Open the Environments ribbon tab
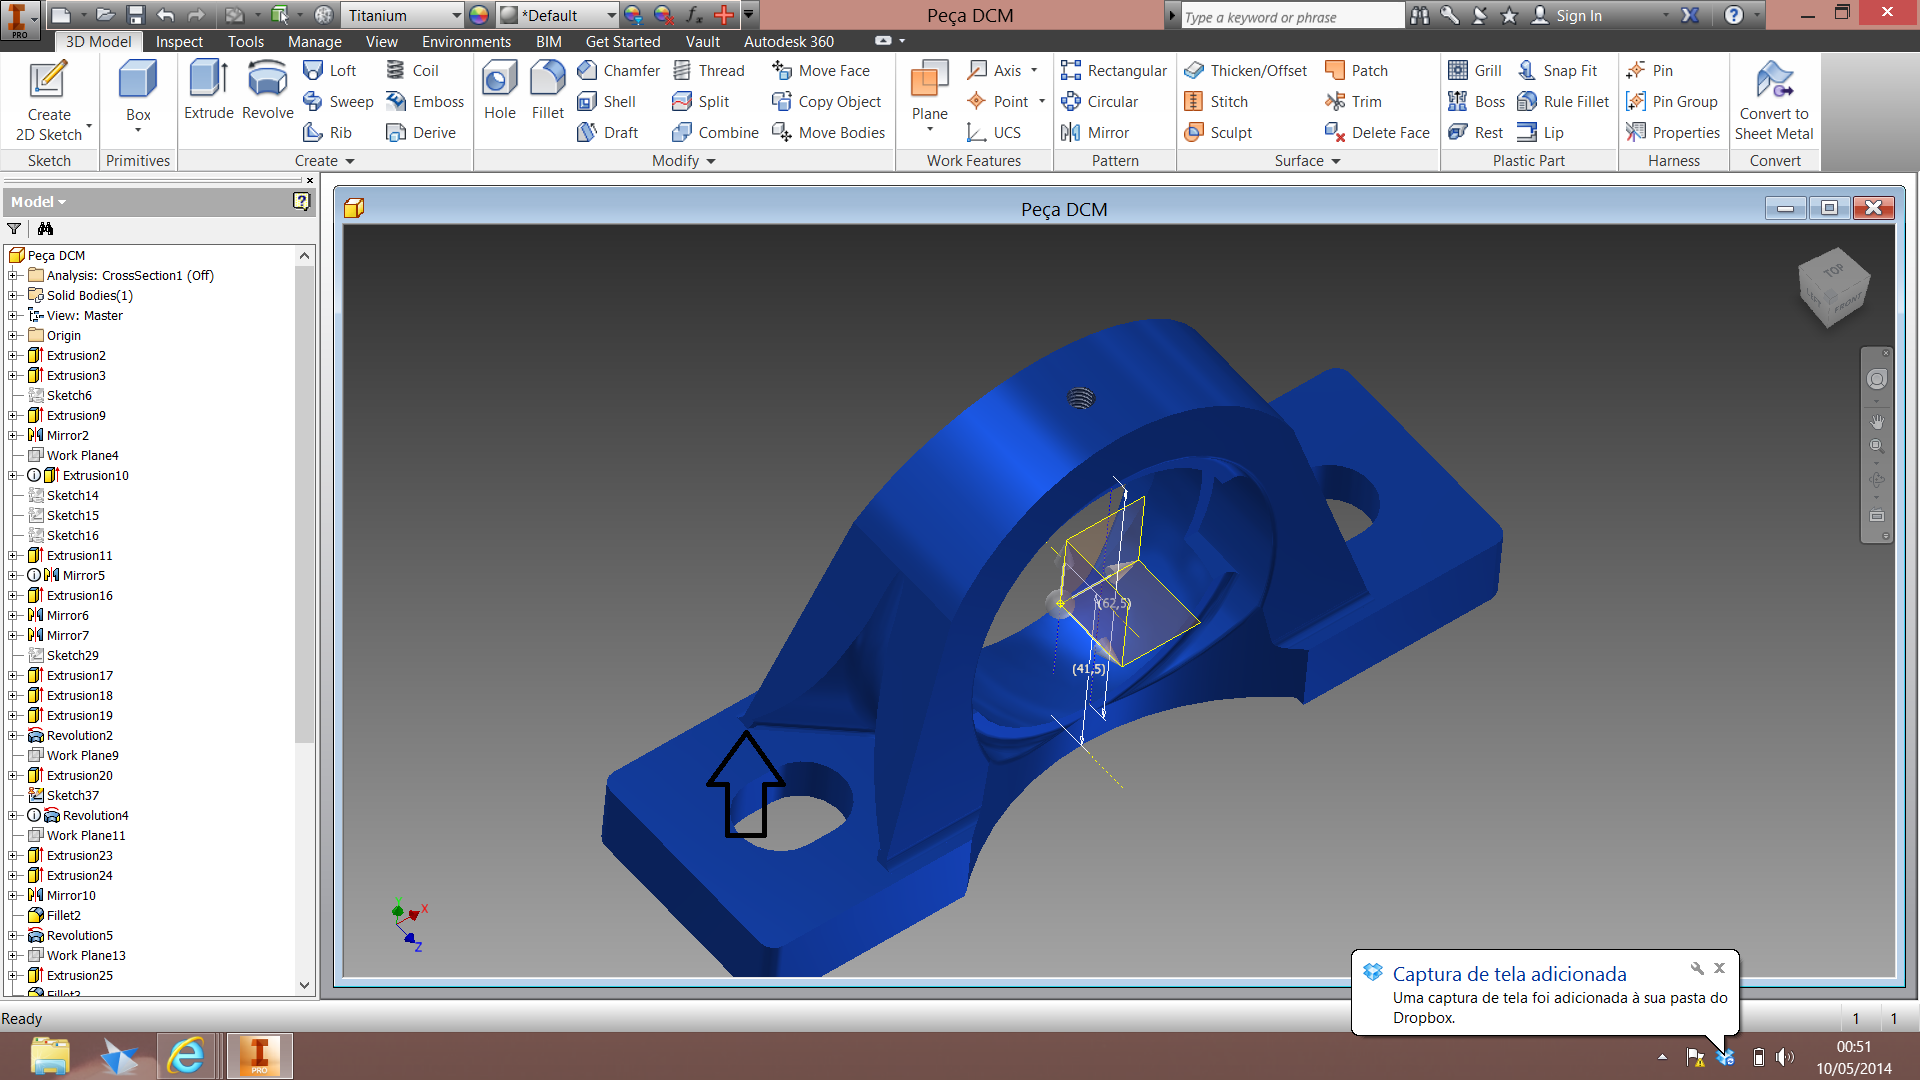The height and width of the screenshot is (1080, 1920). pyautogui.click(x=466, y=41)
